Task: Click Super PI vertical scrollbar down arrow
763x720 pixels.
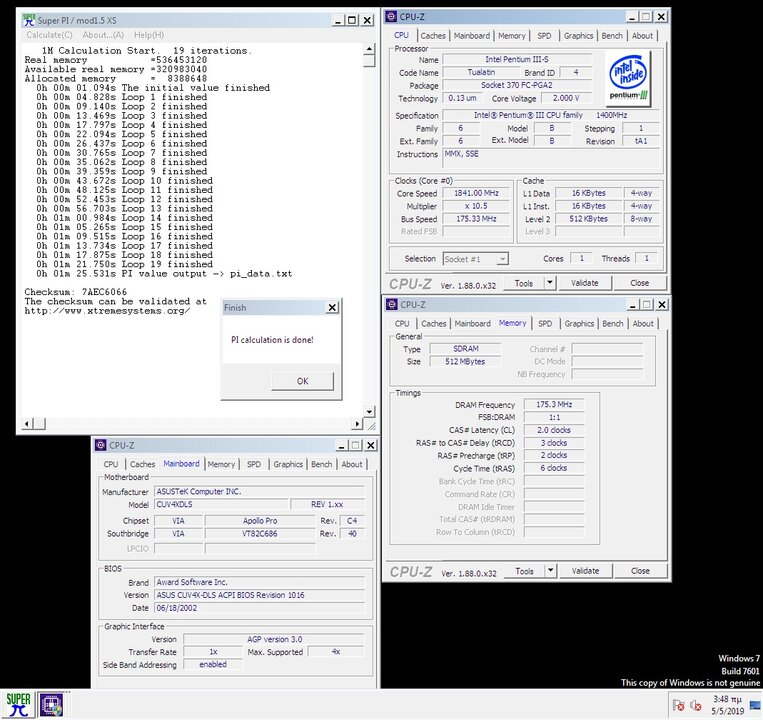Action: 369,412
